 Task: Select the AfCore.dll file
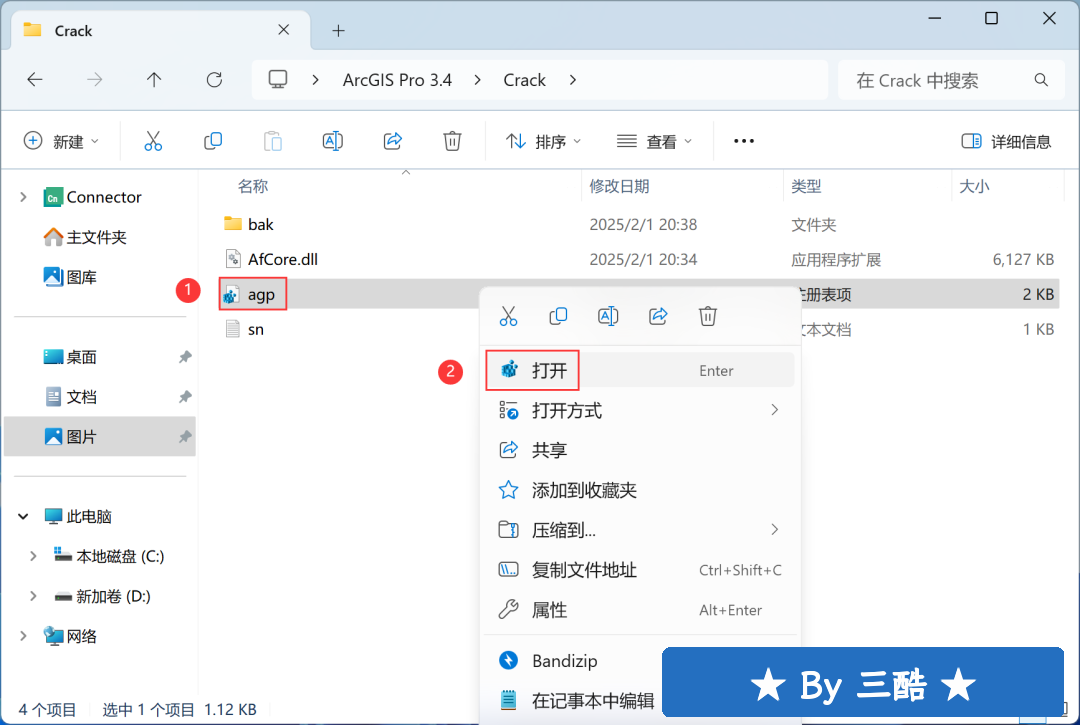pos(282,259)
